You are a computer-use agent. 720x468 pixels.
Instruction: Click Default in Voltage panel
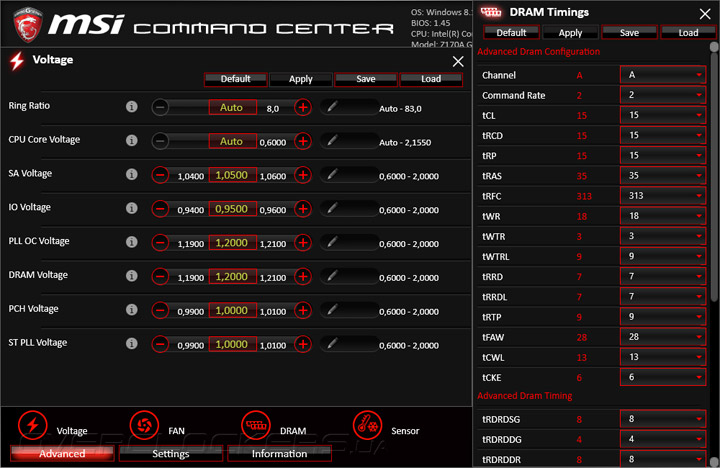(236, 79)
